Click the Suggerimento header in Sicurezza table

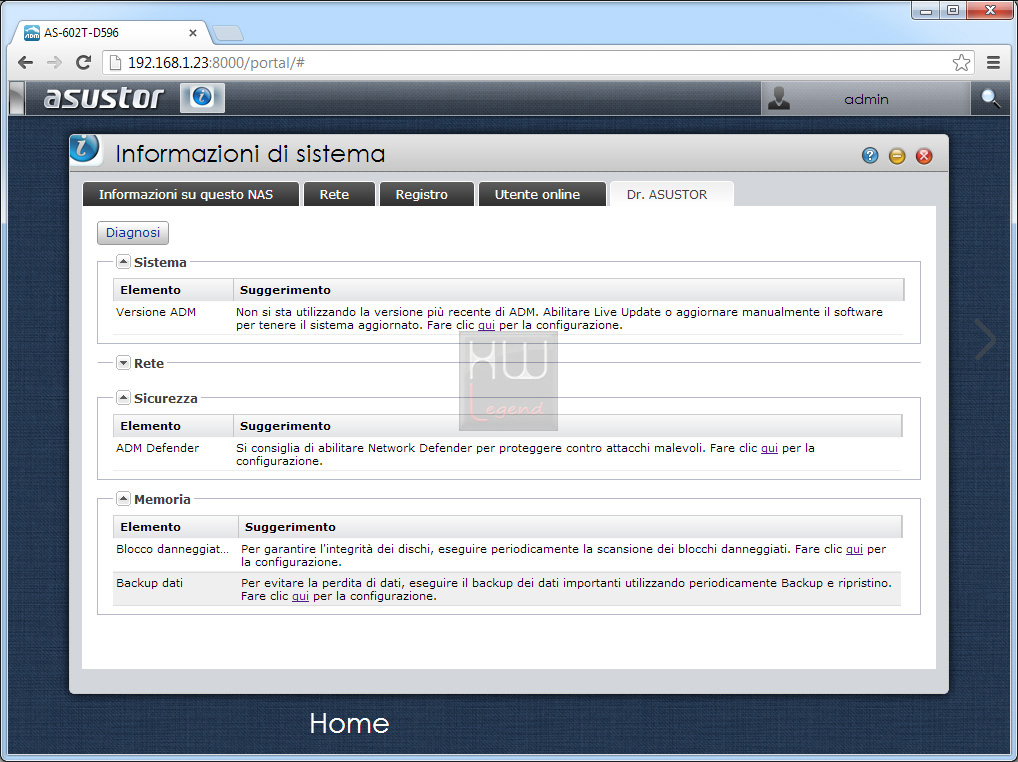[567, 426]
